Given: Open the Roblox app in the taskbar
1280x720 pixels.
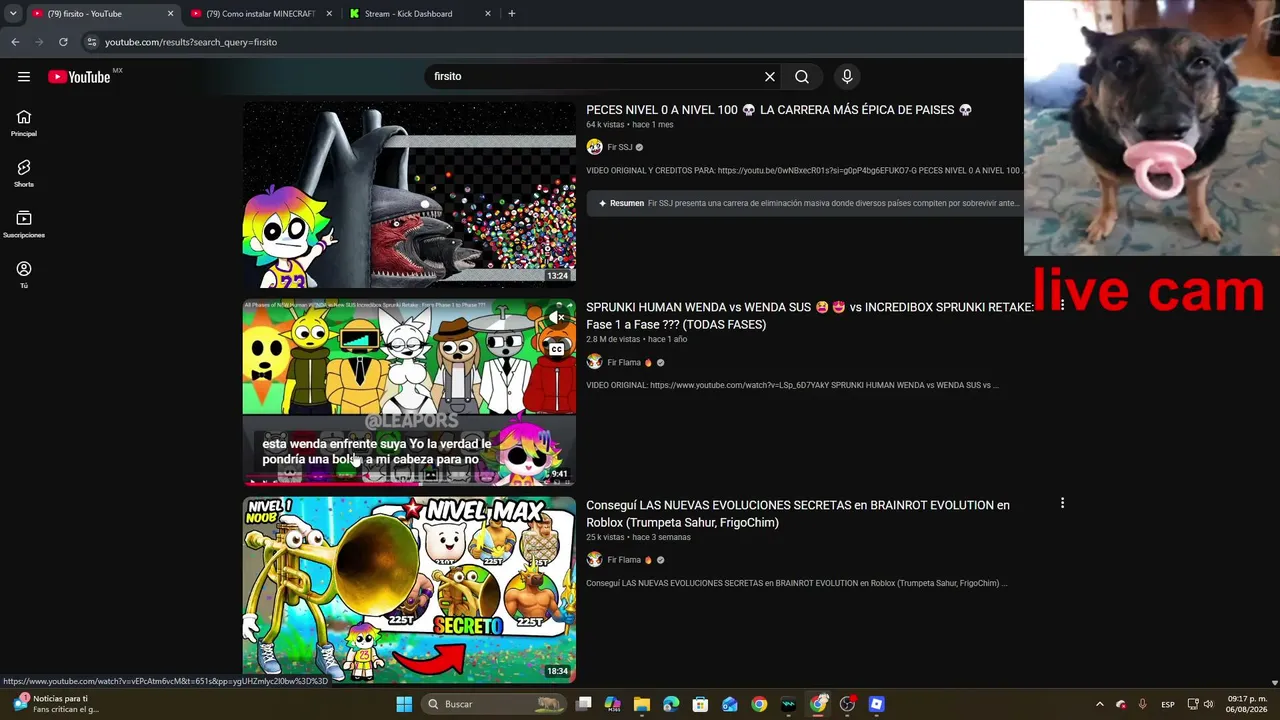Looking at the screenshot, I should coord(877,704).
